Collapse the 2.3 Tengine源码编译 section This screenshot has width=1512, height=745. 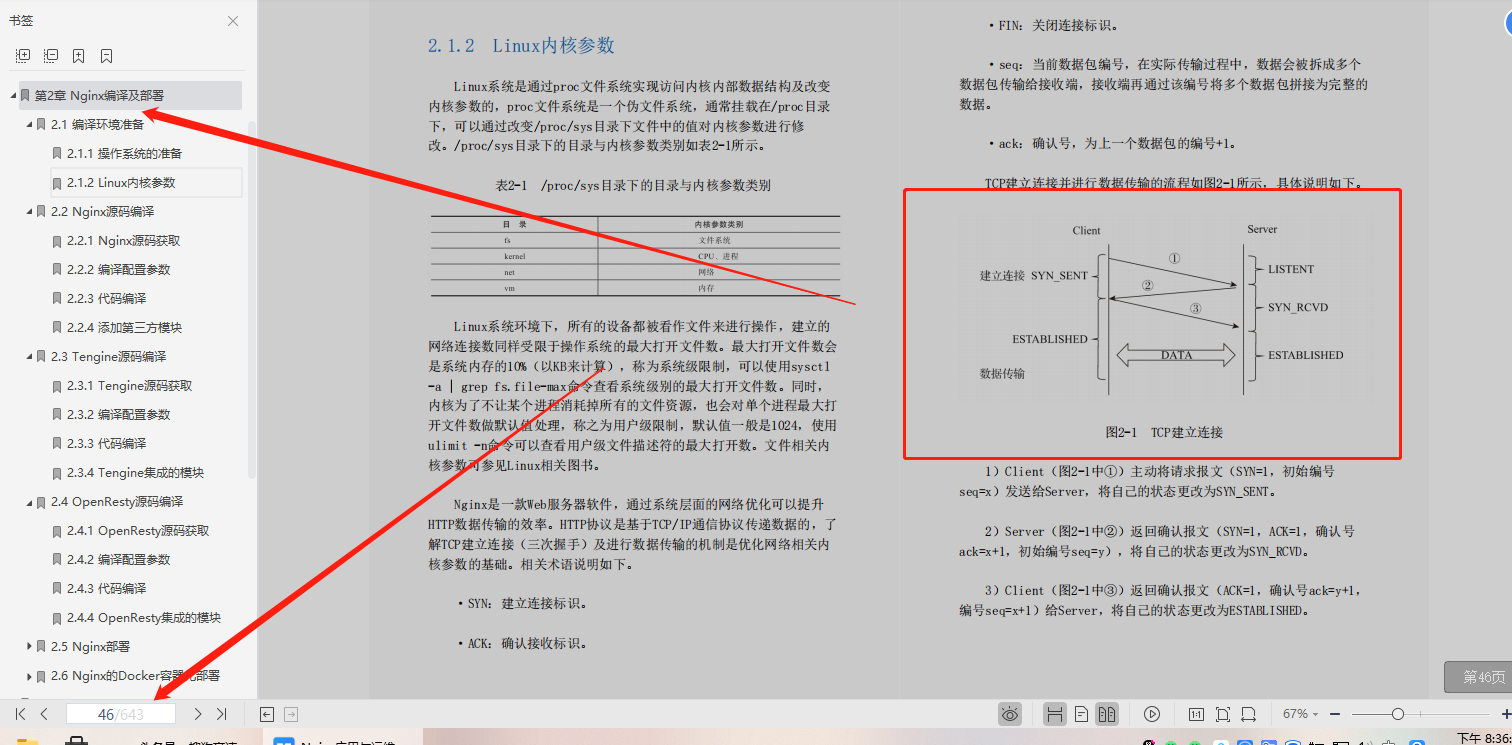pos(30,357)
